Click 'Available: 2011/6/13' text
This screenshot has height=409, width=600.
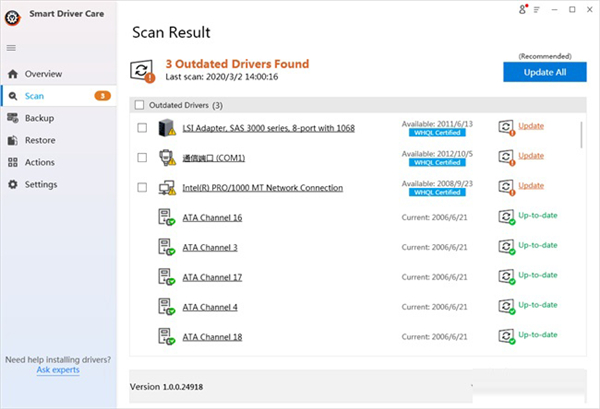pos(437,124)
